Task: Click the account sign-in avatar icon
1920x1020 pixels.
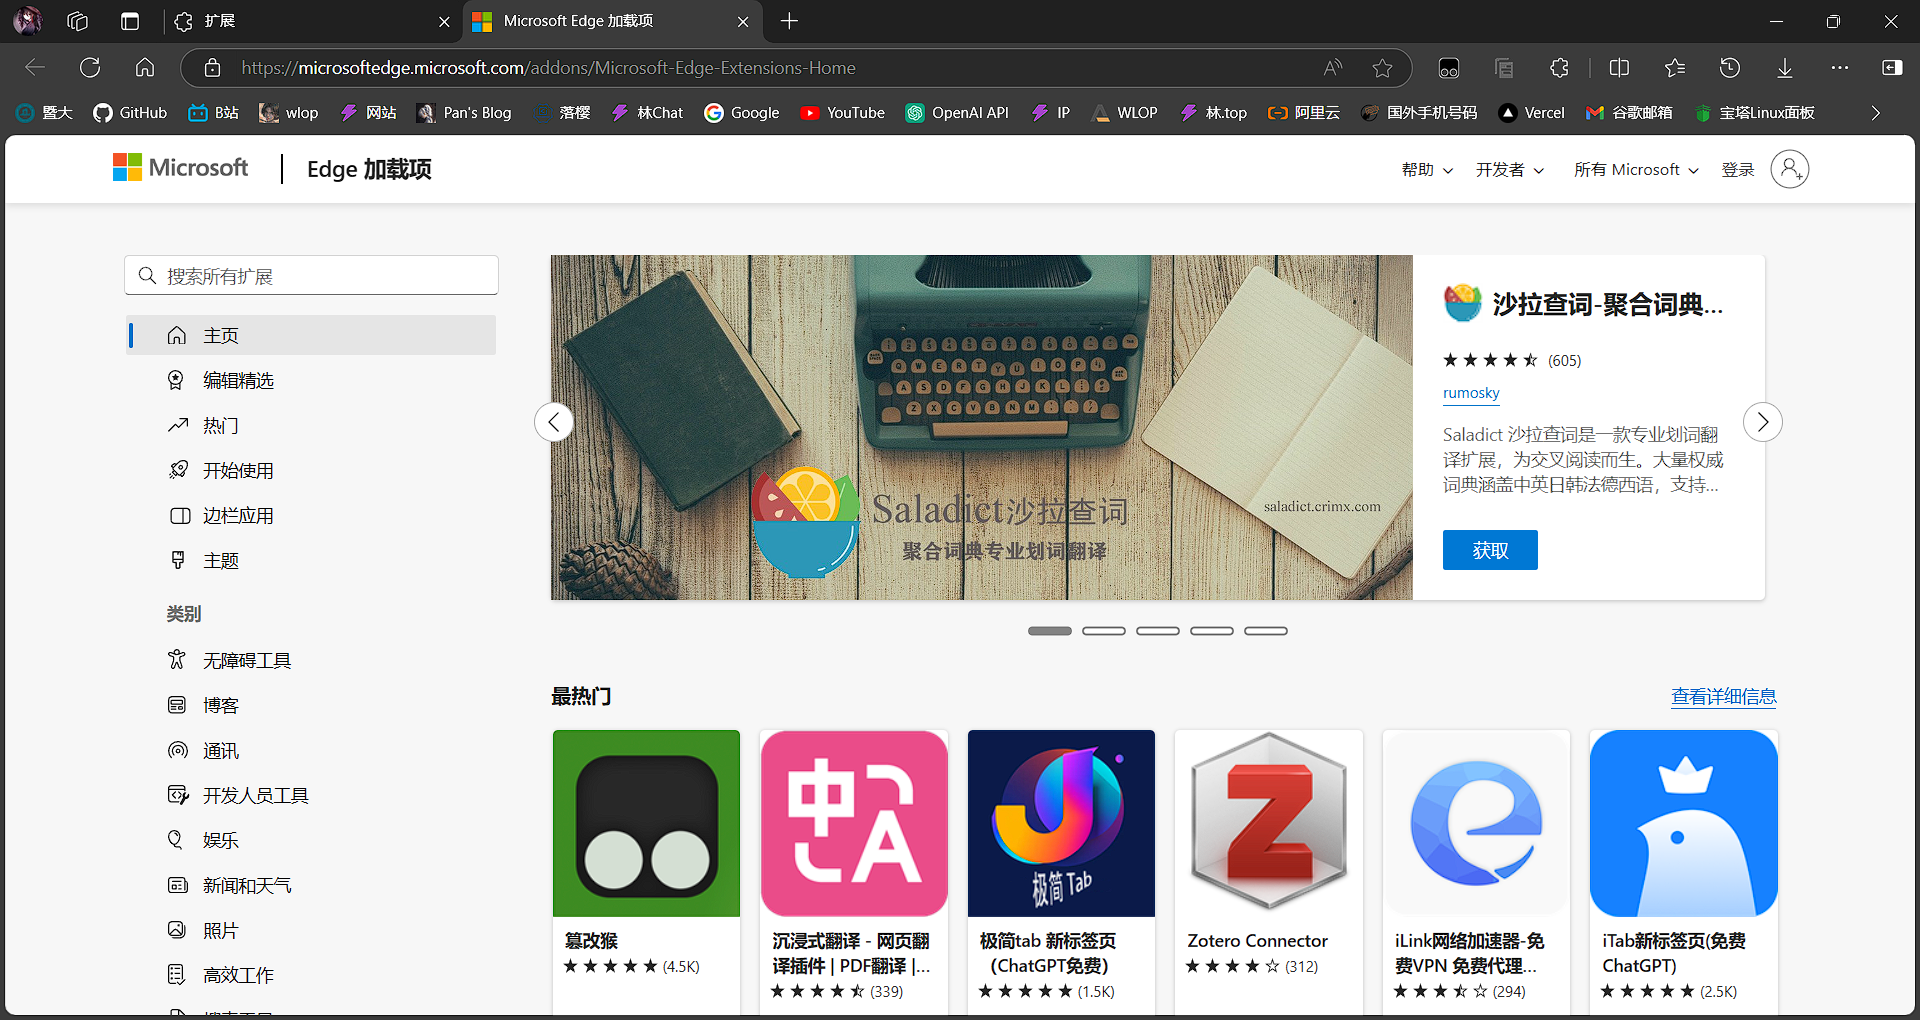Action: (1790, 169)
